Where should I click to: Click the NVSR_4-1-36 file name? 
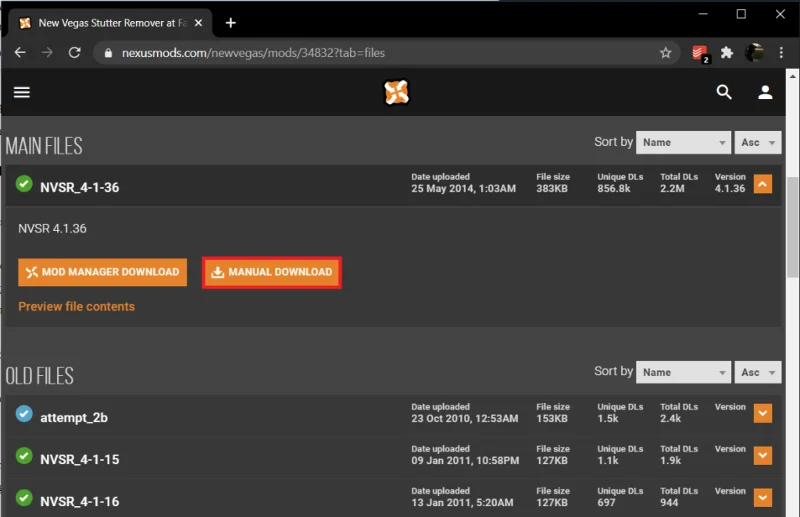(80, 188)
